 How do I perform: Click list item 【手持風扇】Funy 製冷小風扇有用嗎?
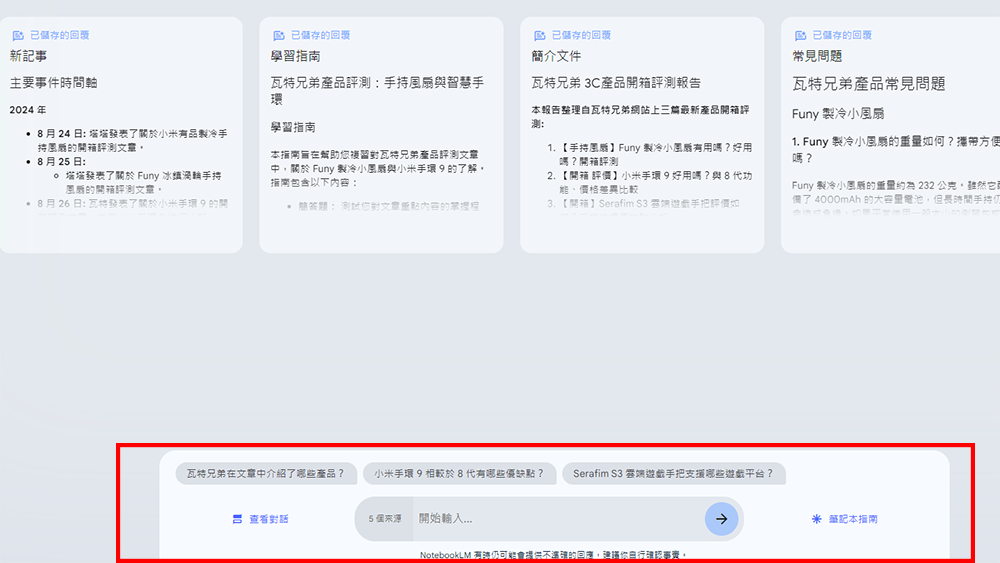click(656, 154)
